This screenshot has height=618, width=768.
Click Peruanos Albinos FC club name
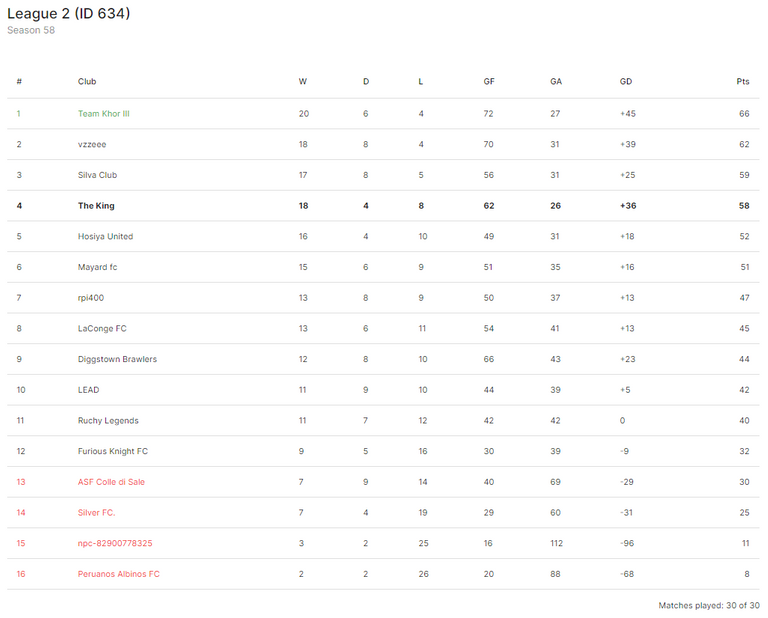[119, 574]
